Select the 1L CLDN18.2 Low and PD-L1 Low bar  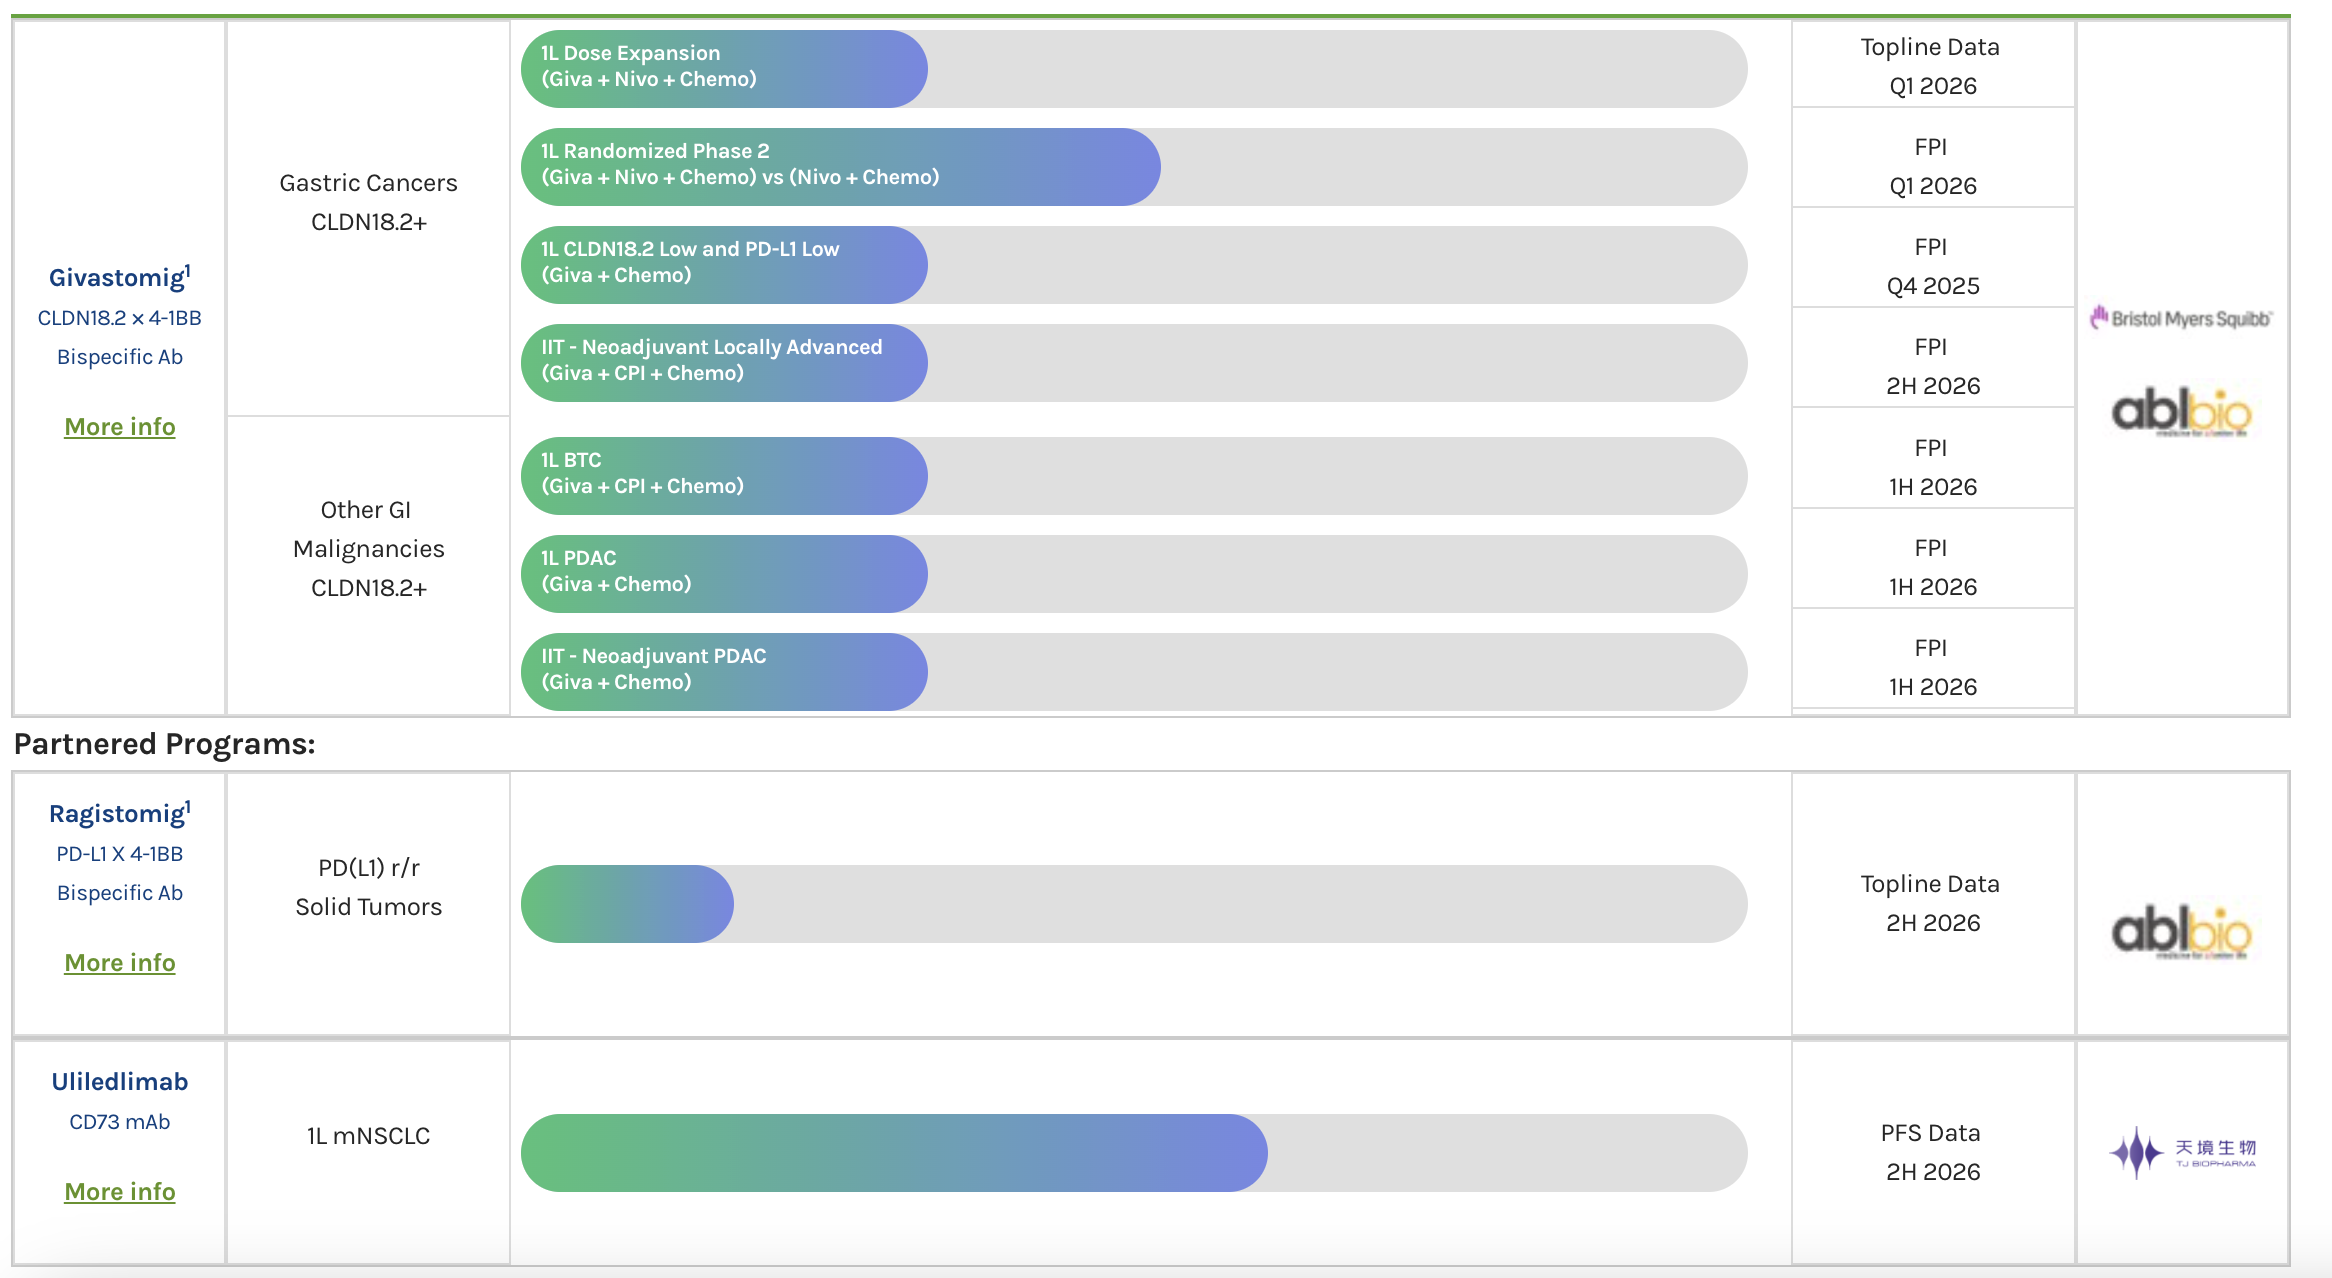(x=724, y=264)
